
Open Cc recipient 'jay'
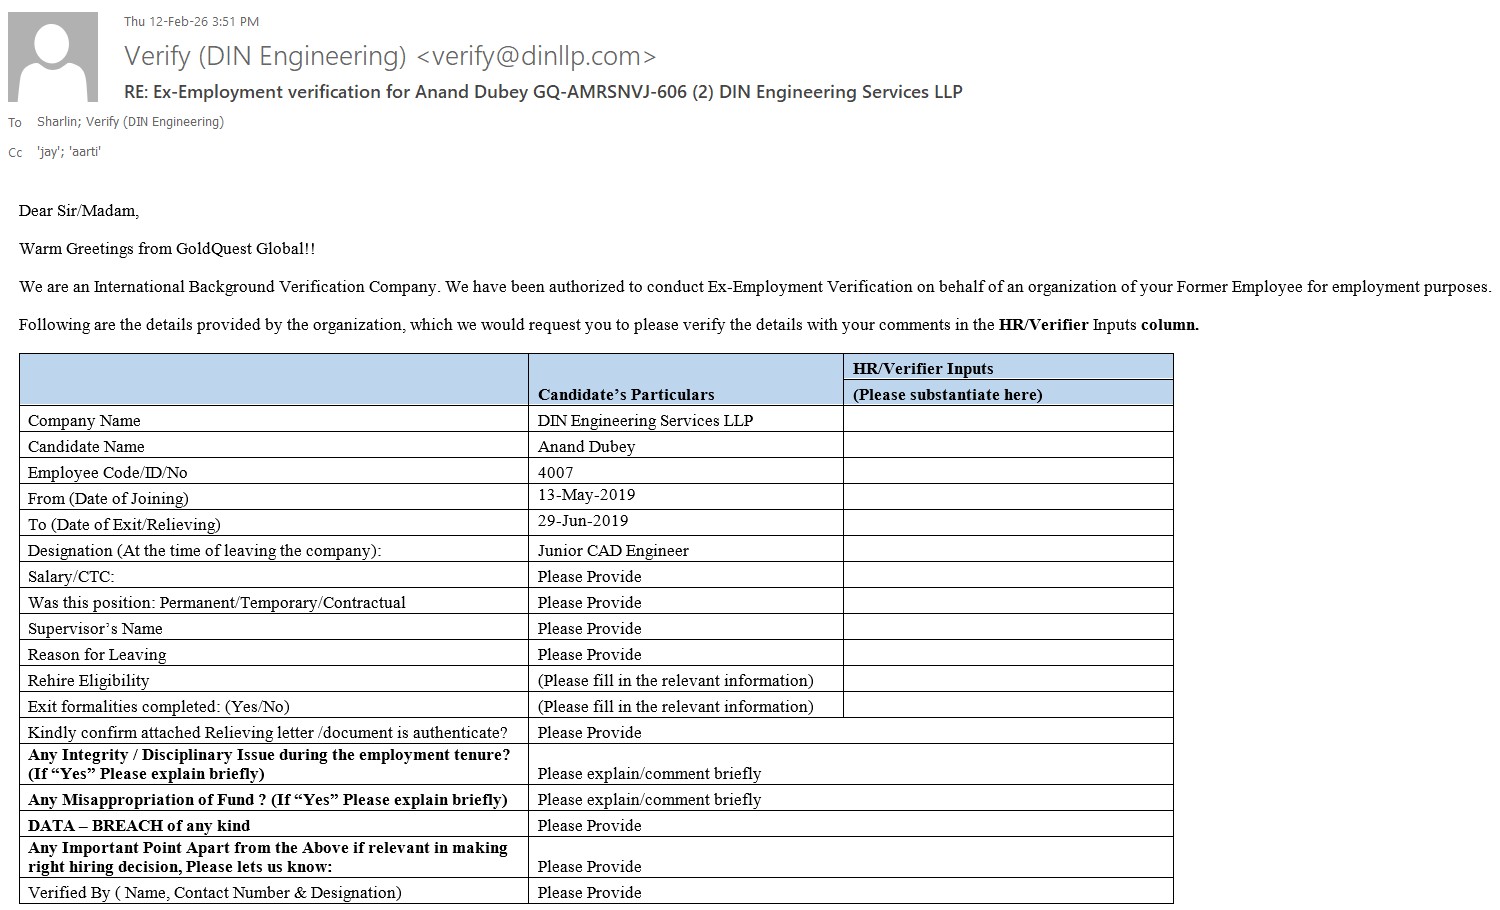click(x=49, y=152)
